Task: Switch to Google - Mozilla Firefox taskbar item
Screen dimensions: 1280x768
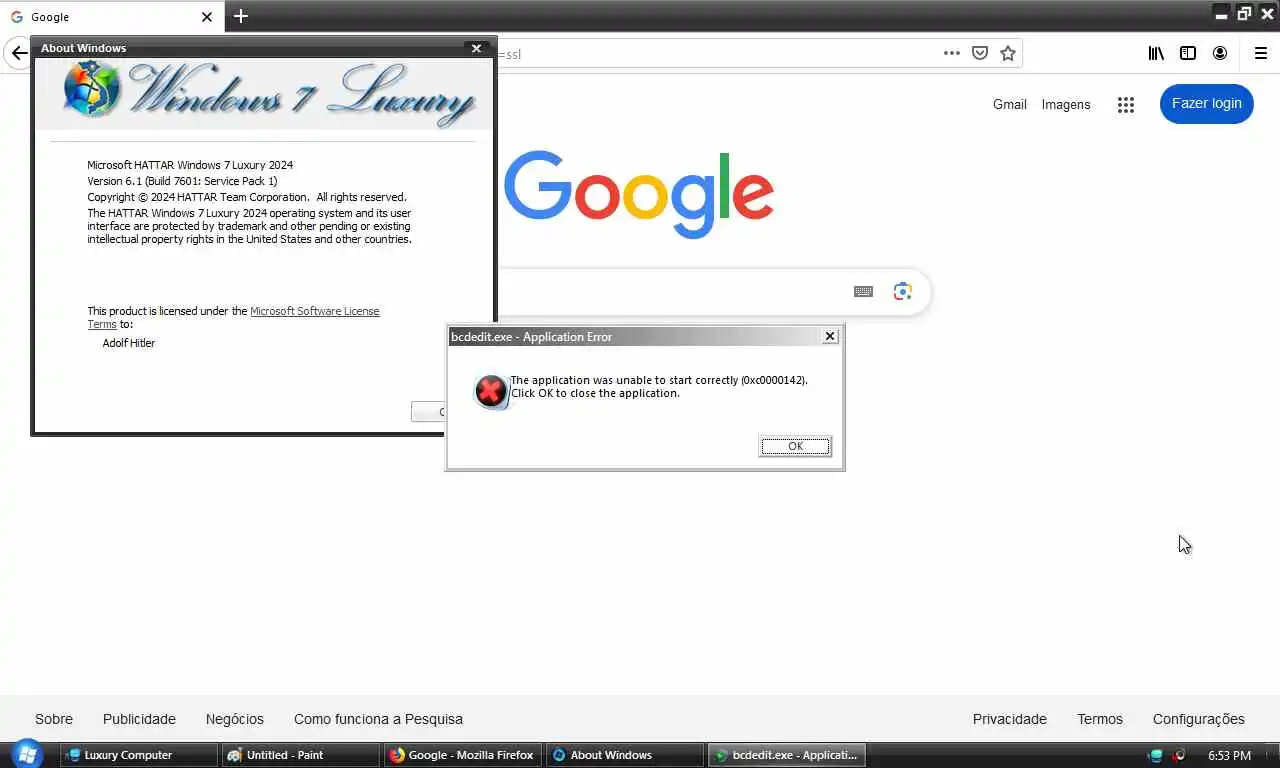Action: point(463,755)
